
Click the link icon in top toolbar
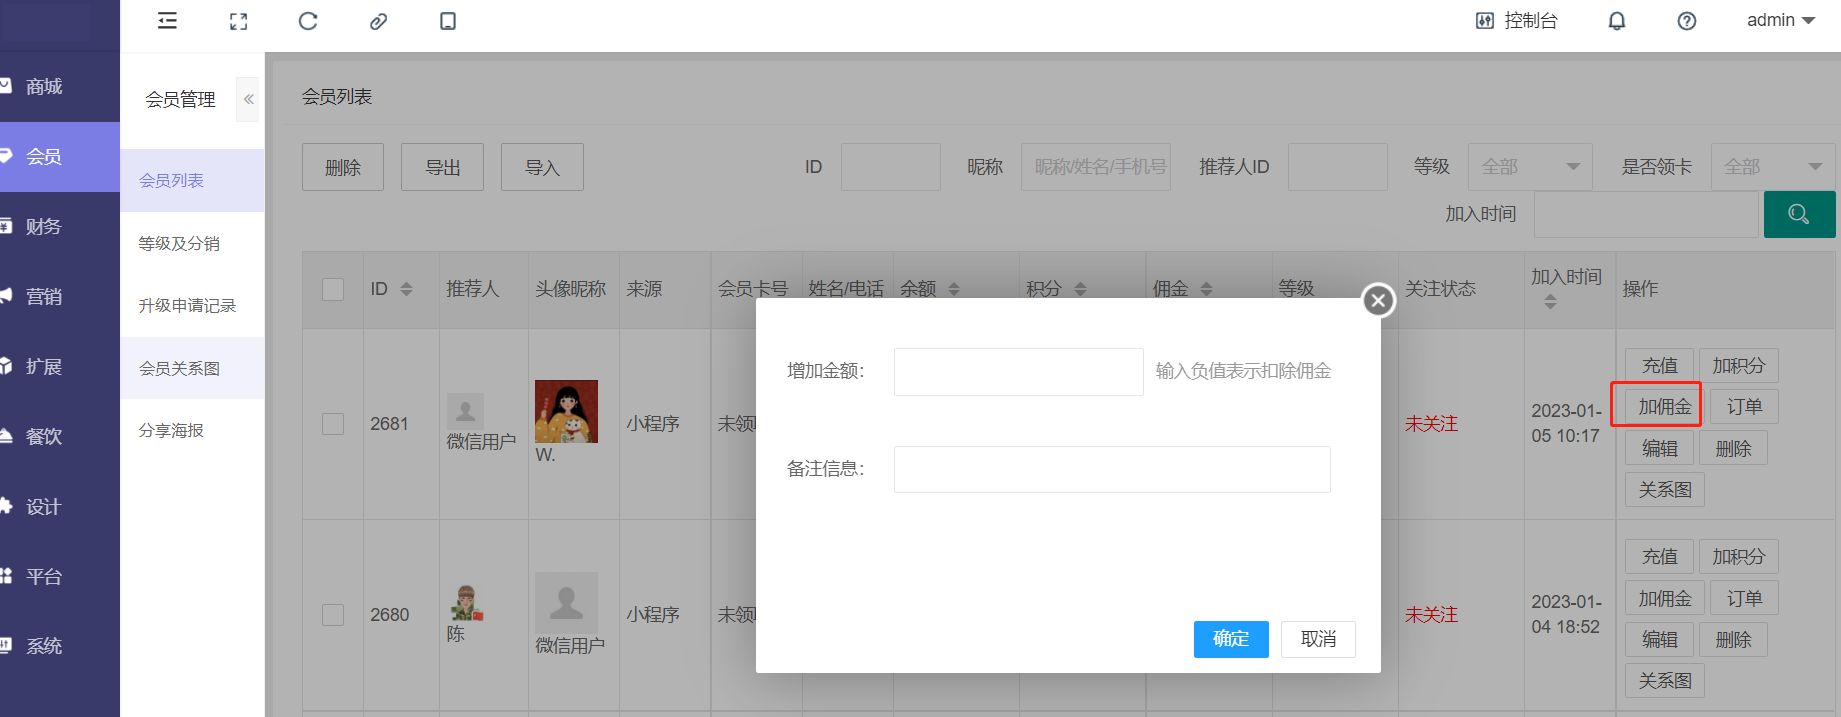click(x=378, y=21)
